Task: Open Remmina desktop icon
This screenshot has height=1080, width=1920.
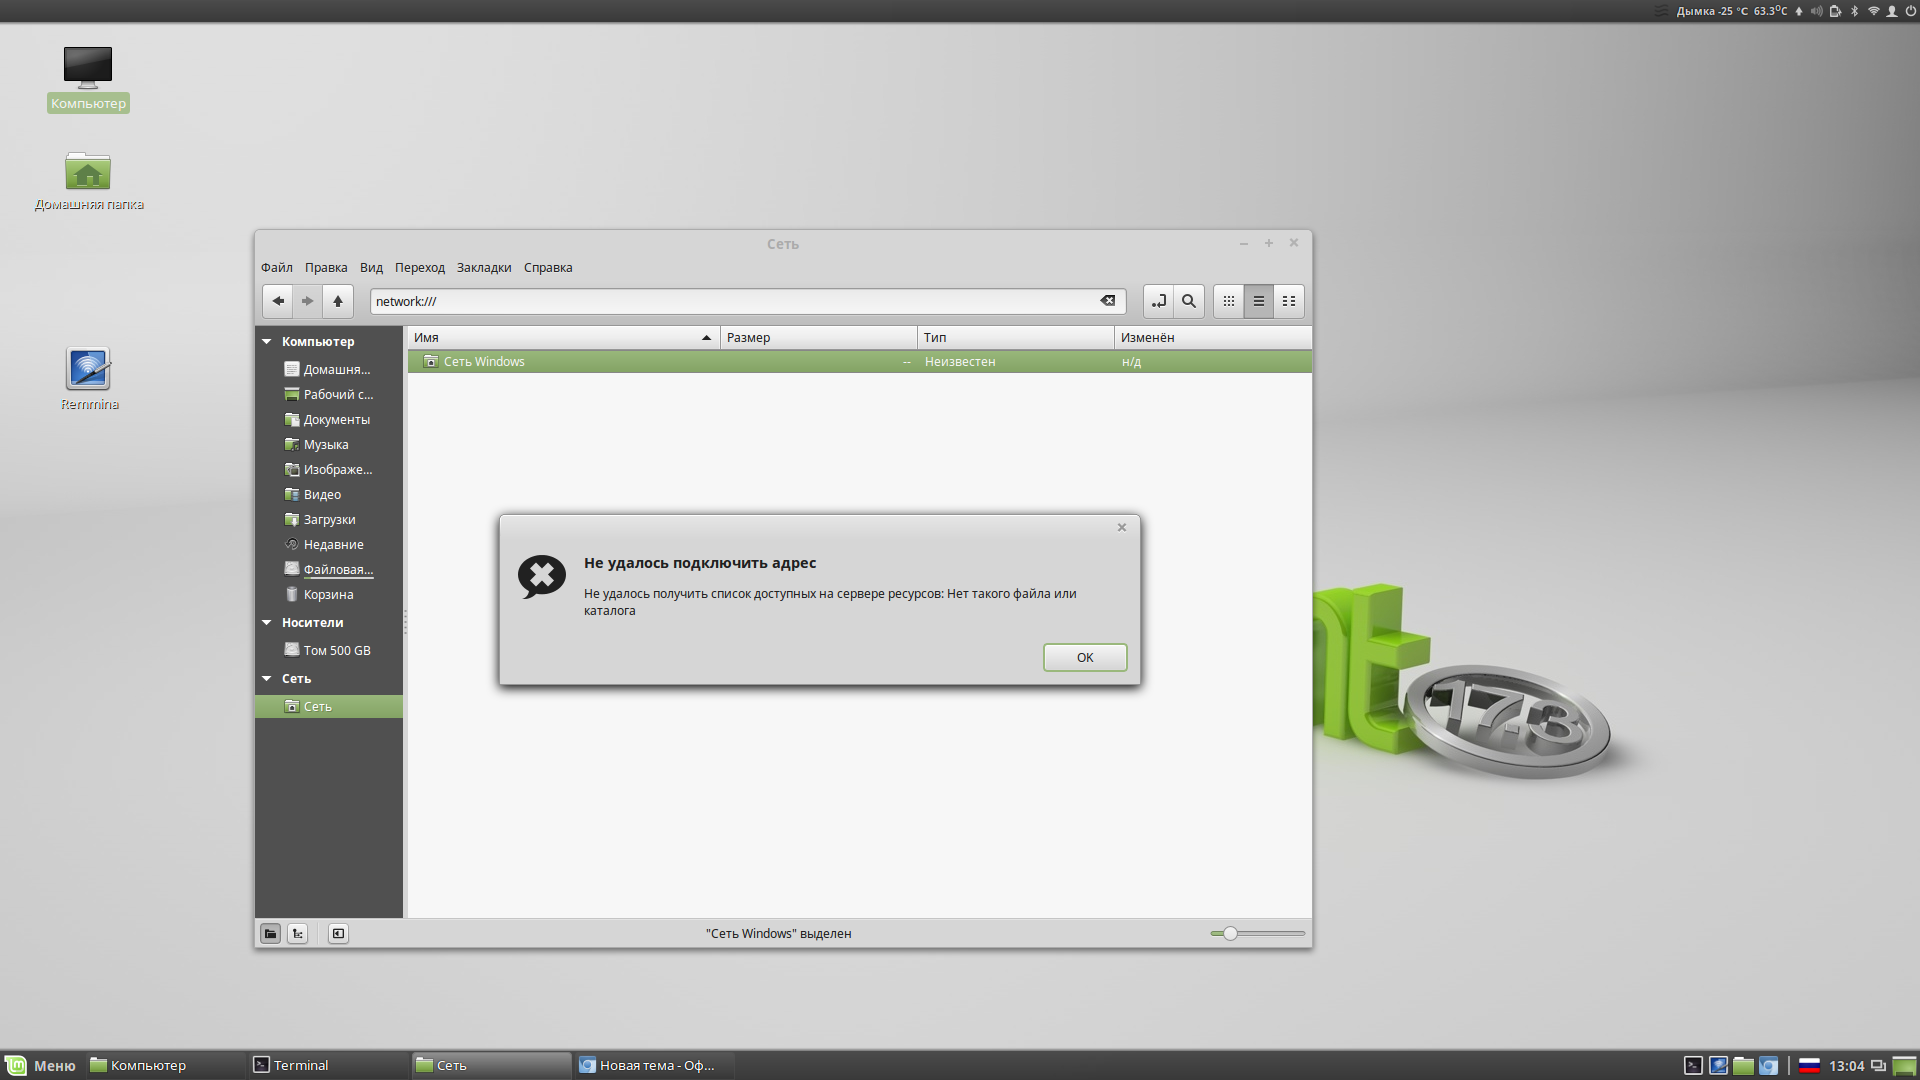Action: [x=88, y=370]
